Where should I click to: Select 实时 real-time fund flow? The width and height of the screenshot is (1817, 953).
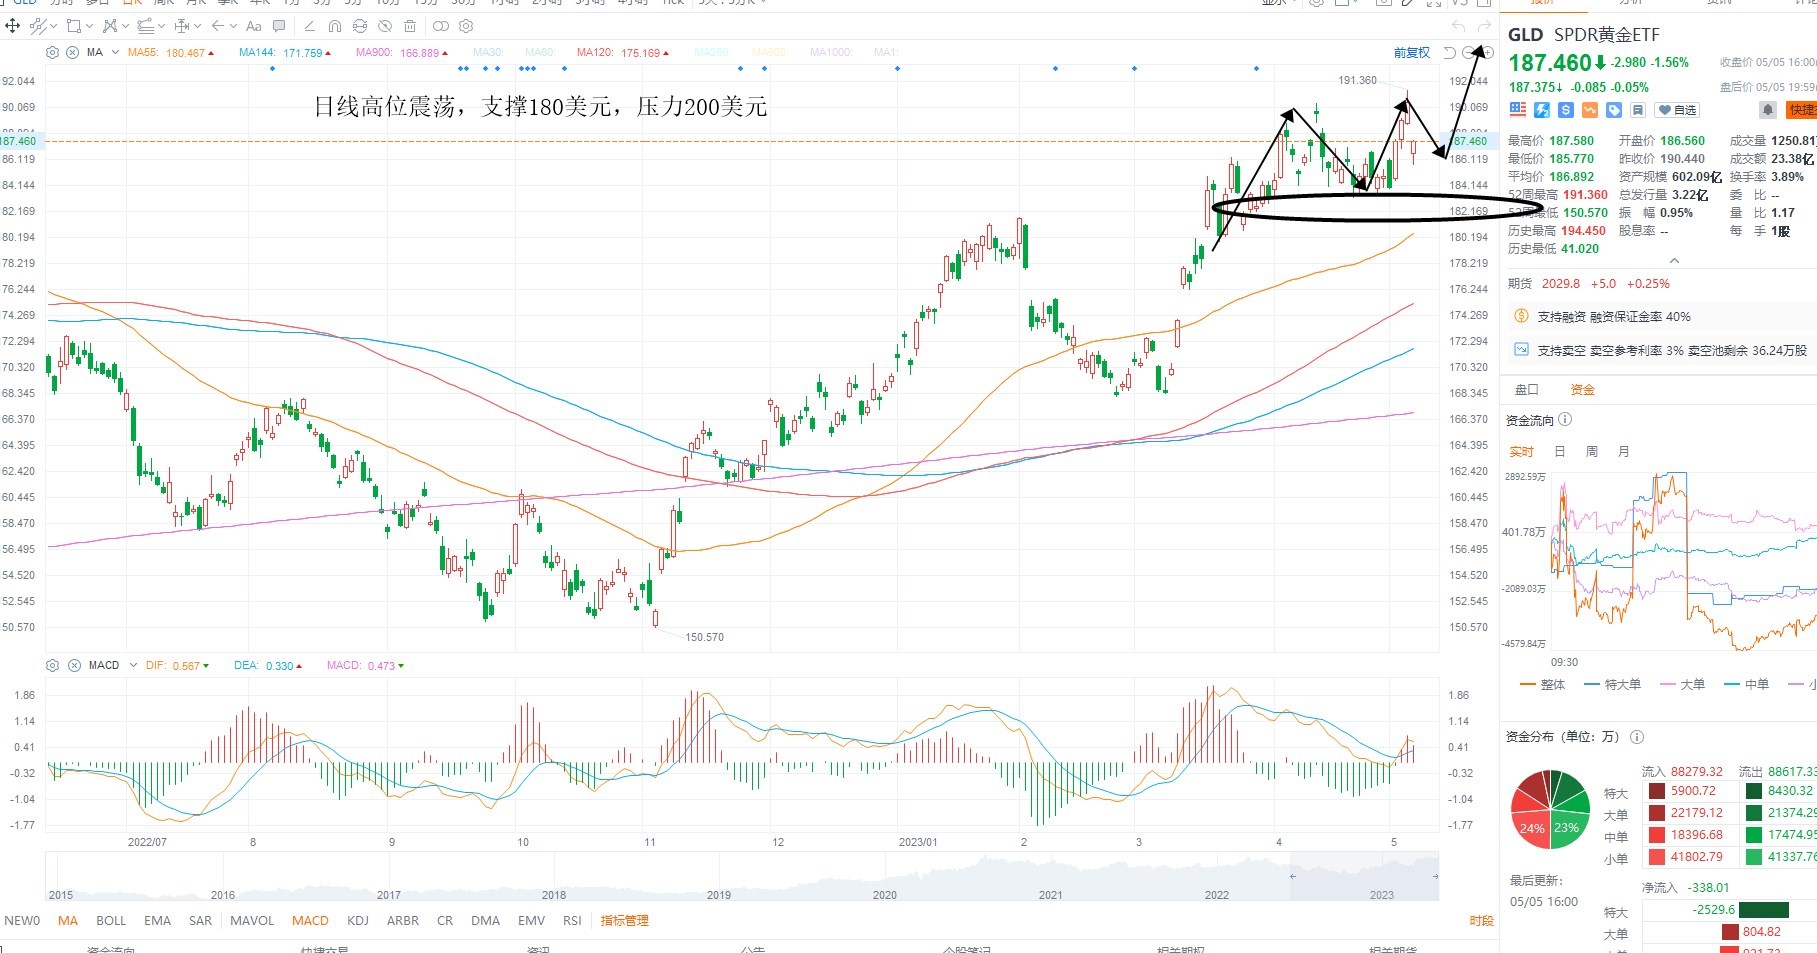click(1521, 452)
